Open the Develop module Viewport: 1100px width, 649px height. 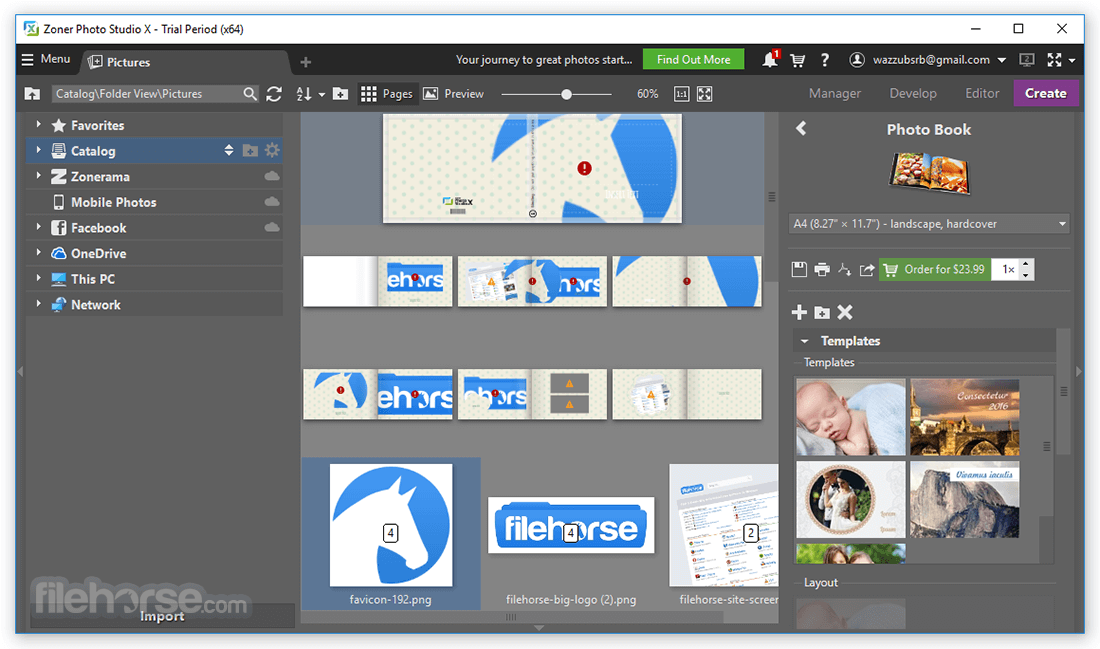coord(913,93)
